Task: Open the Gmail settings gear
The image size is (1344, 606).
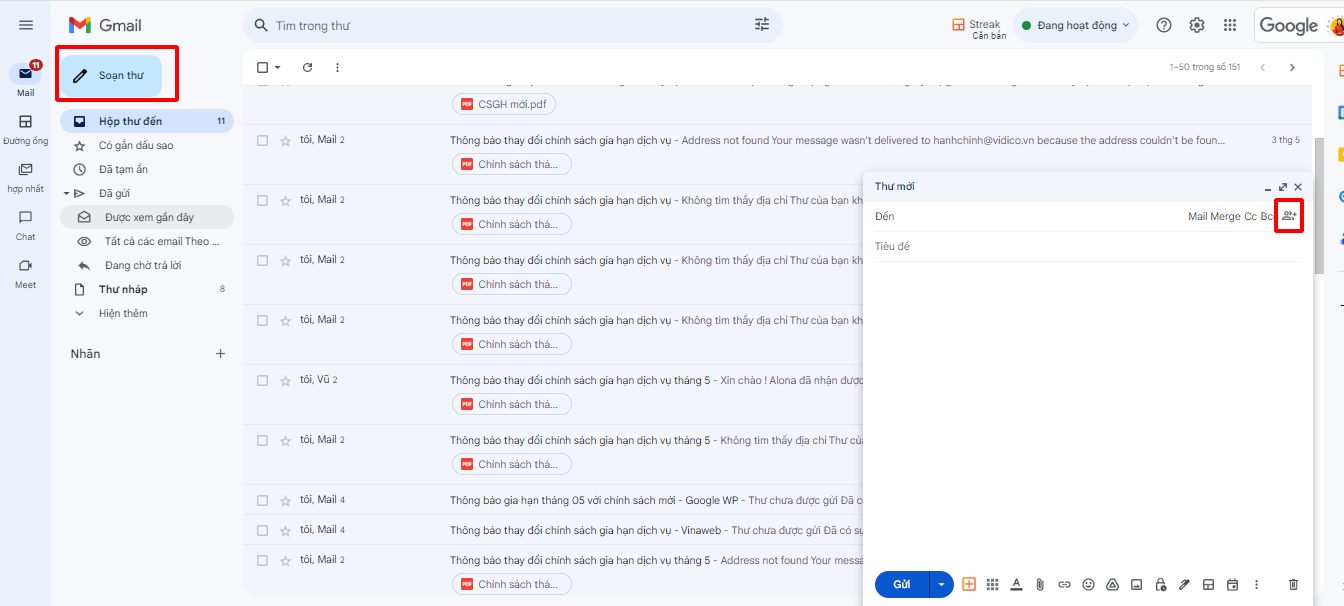Action: click(1197, 25)
